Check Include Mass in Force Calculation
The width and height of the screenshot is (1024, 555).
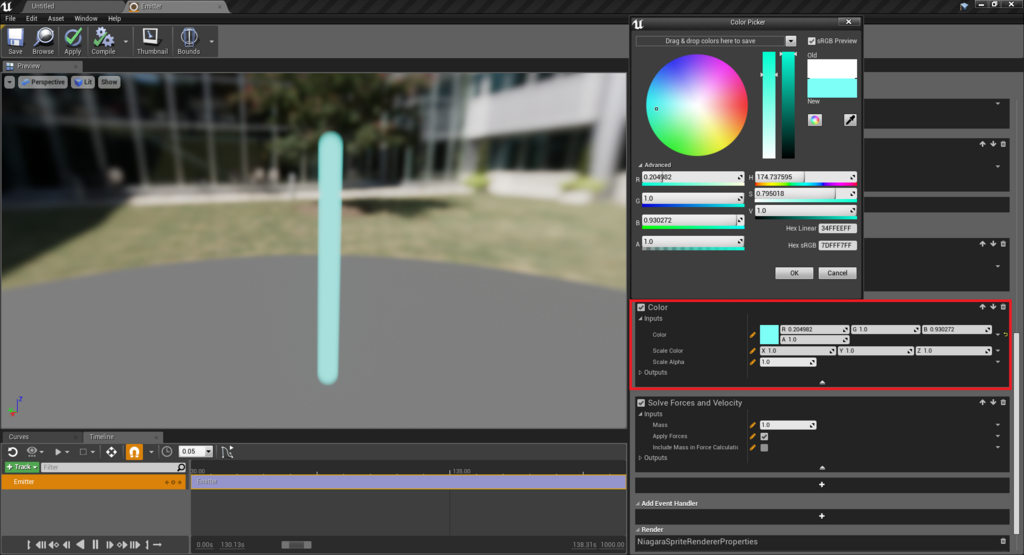pyautogui.click(x=764, y=447)
